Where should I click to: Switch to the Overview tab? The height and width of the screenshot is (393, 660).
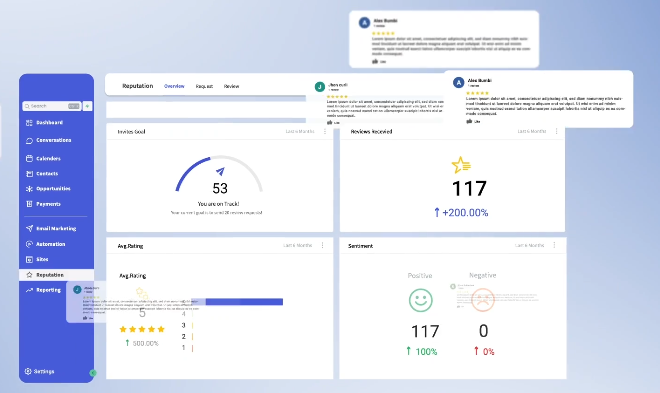(174, 86)
